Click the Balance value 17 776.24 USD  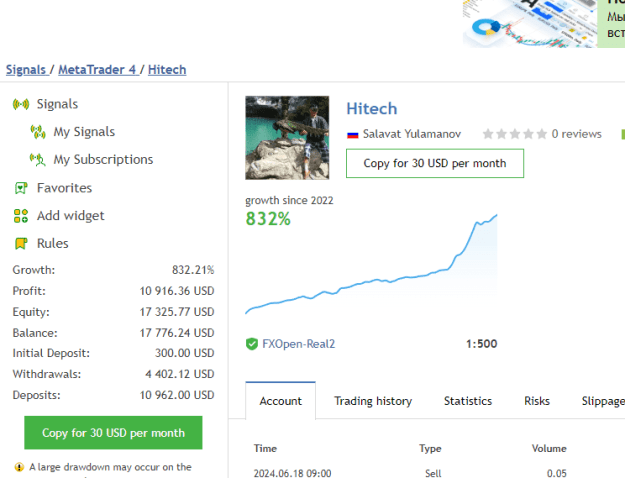coord(177,332)
